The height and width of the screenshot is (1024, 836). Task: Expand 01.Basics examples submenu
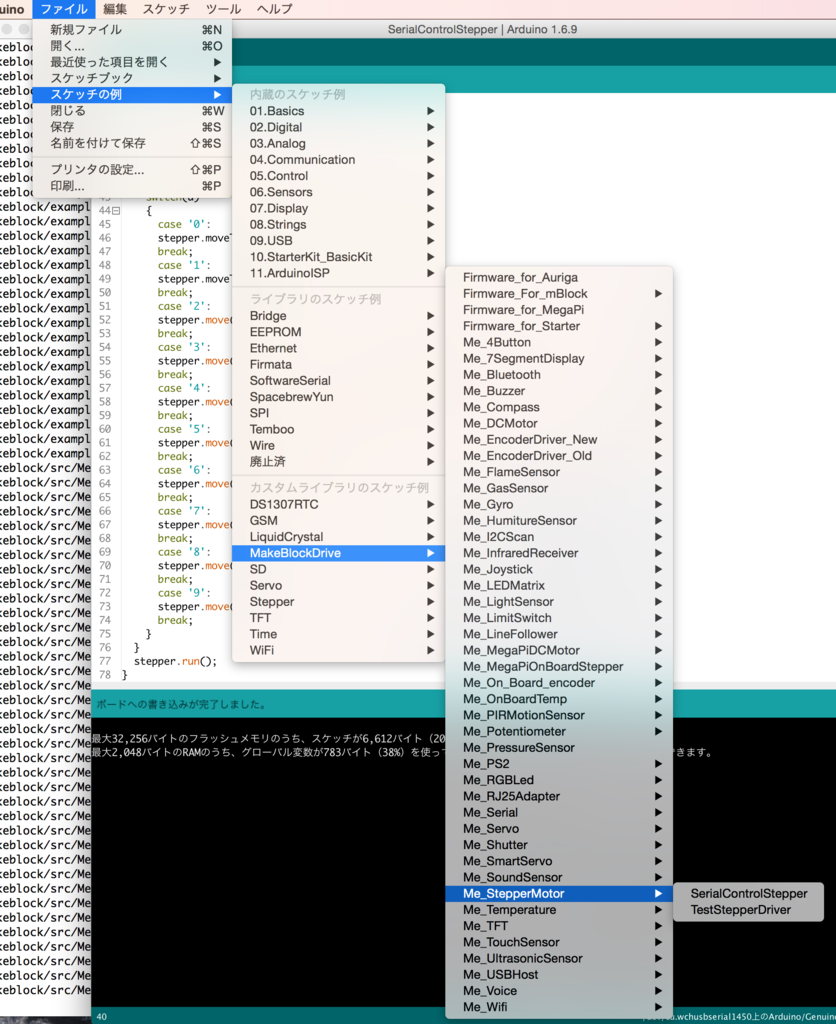click(x=338, y=111)
